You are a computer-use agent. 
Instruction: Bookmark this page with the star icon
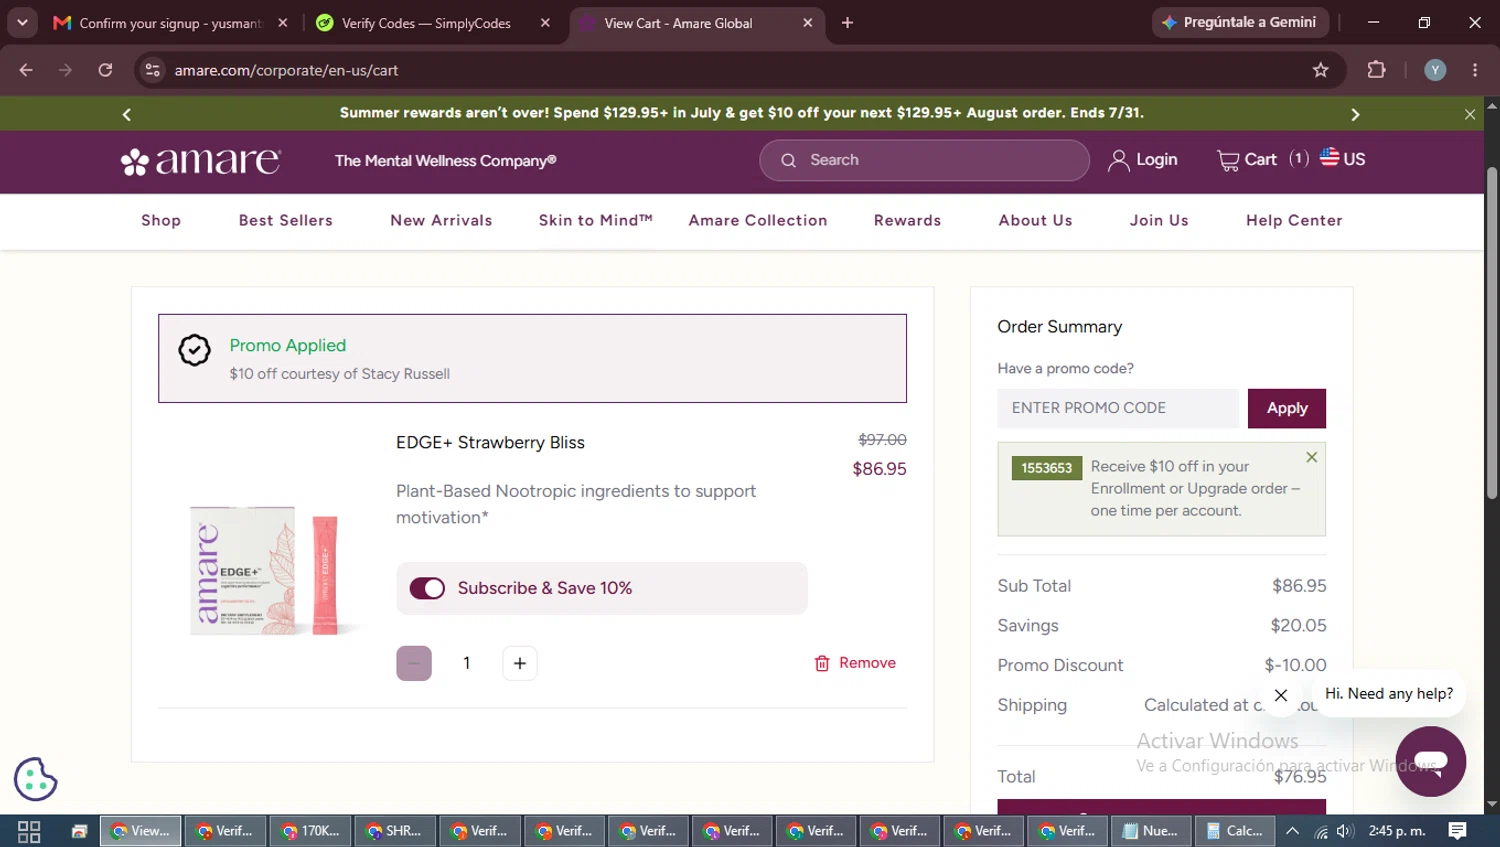pyautogui.click(x=1321, y=70)
